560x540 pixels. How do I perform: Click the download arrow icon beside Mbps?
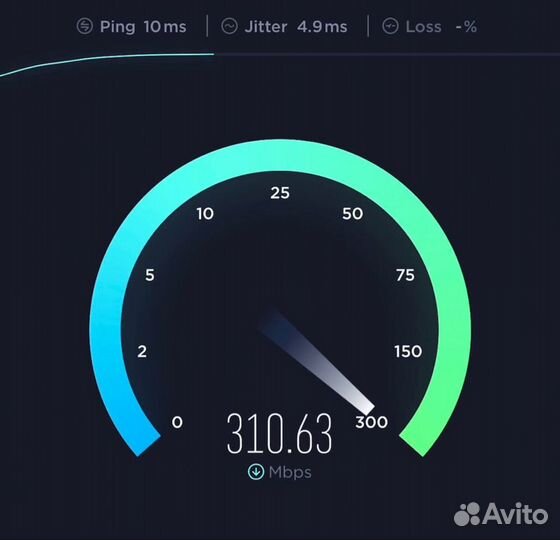point(256,471)
